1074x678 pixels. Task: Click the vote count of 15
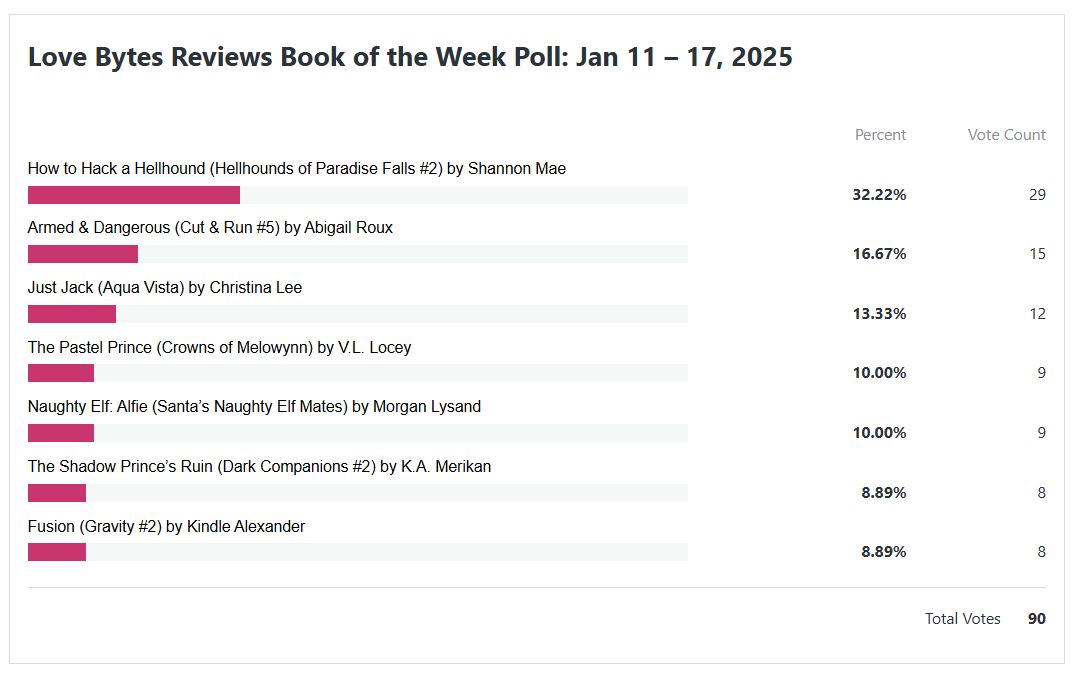click(1037, 254)
